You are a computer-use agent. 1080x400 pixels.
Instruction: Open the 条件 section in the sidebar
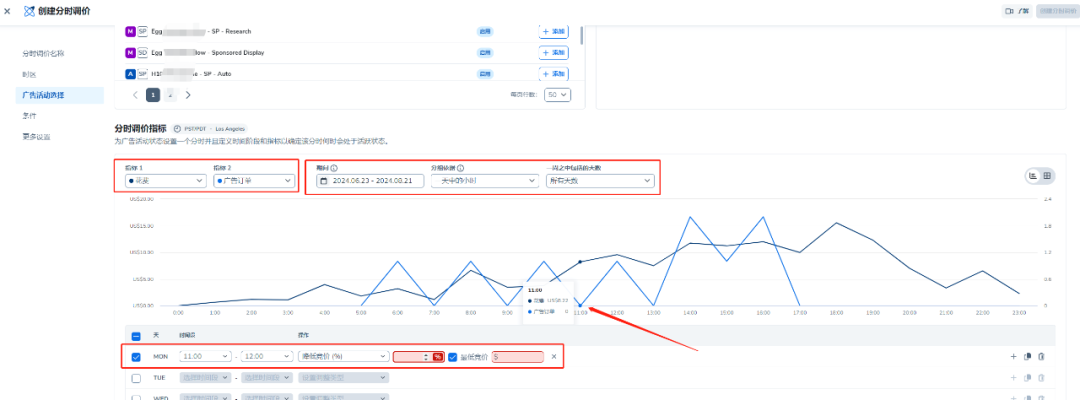click(x=29, y=116)
